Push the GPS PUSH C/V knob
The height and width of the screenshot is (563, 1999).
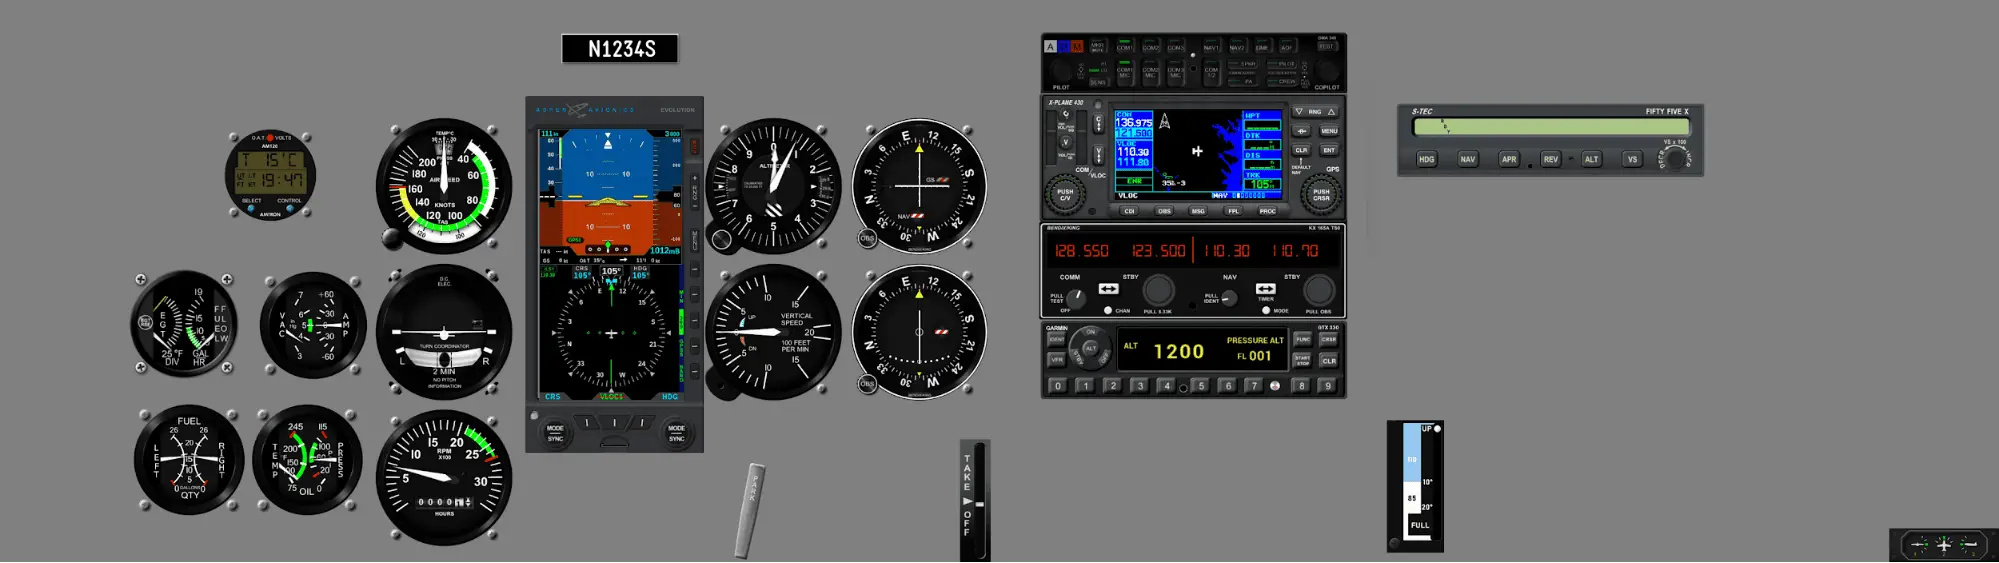(x=1065, y=194)
